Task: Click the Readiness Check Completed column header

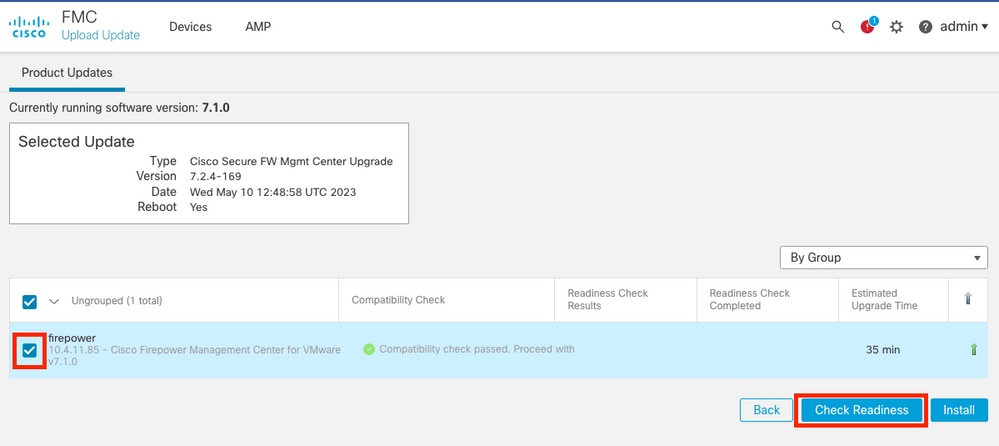Action: (x=749, y=299)
